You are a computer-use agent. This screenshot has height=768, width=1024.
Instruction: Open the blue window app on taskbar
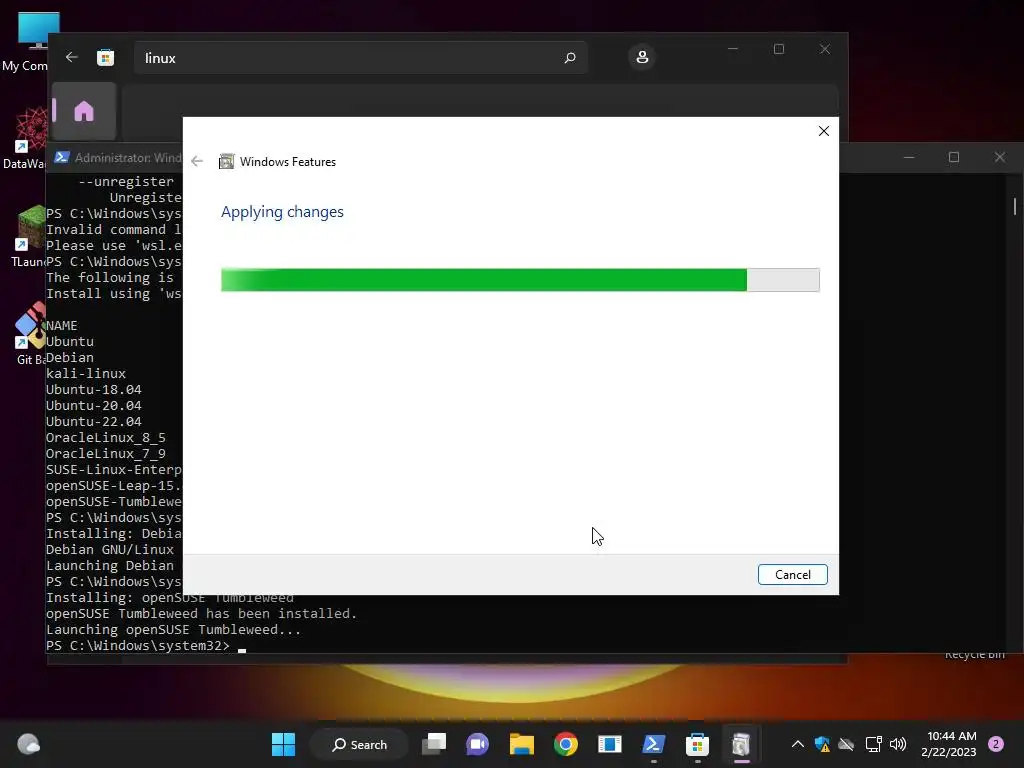[x=609, y=744]
